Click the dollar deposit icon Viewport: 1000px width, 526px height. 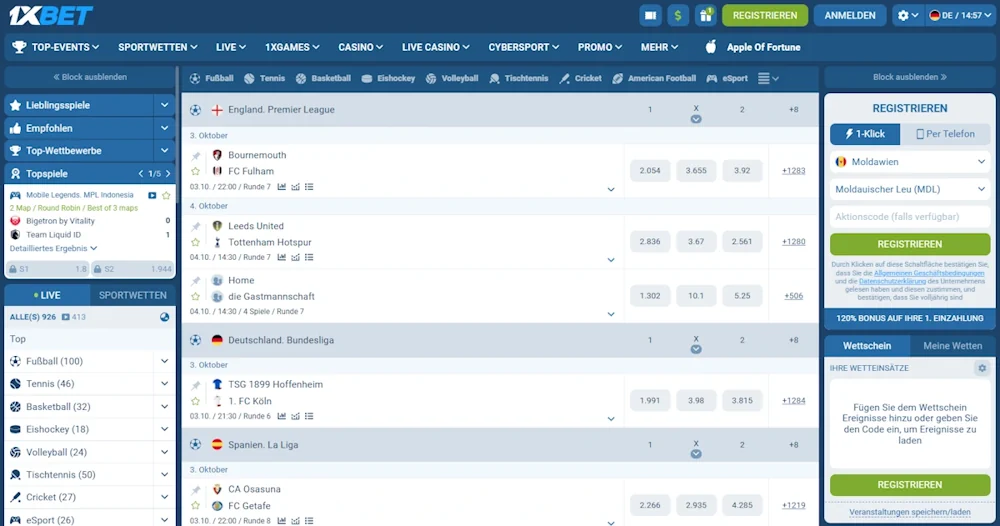(x=678, y=15)
